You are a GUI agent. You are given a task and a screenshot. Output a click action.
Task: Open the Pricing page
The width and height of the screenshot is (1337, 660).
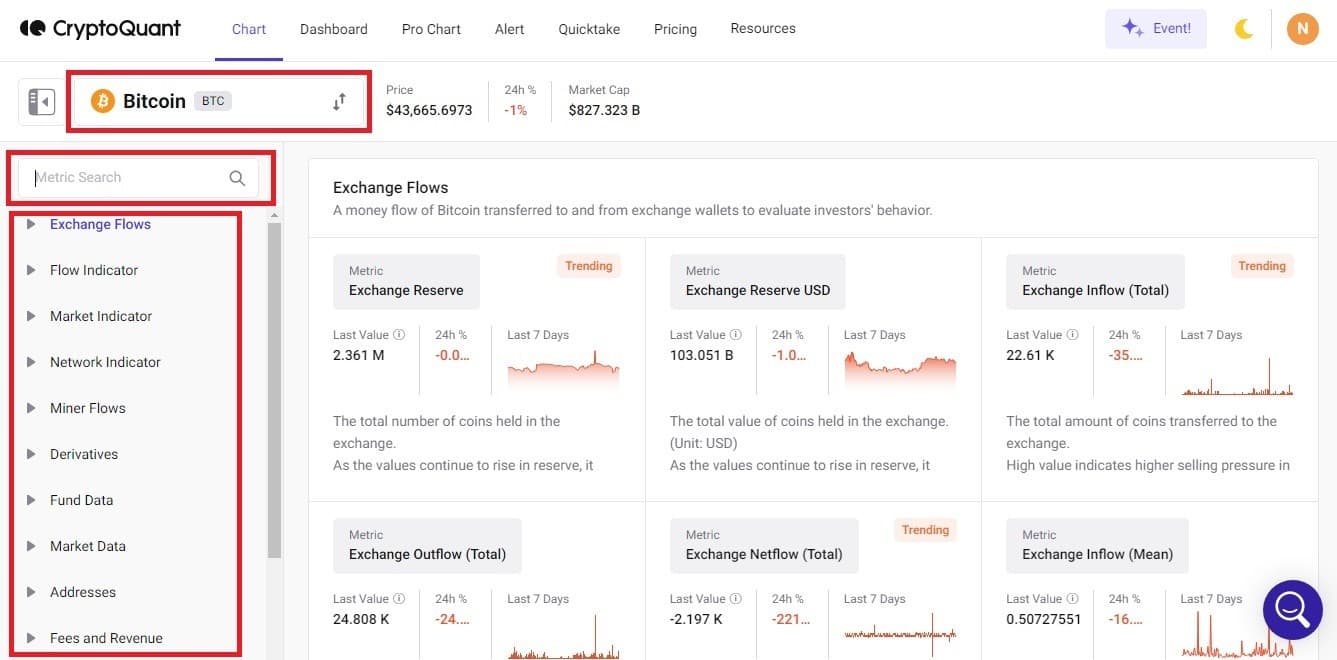(675, 29)
